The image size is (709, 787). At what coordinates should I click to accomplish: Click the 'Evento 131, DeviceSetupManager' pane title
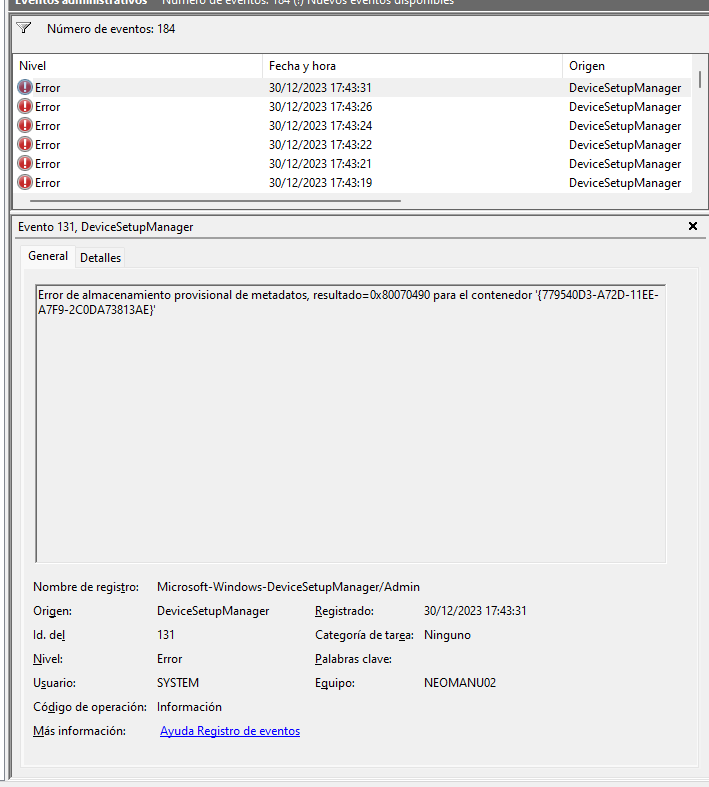click(105, 227)
